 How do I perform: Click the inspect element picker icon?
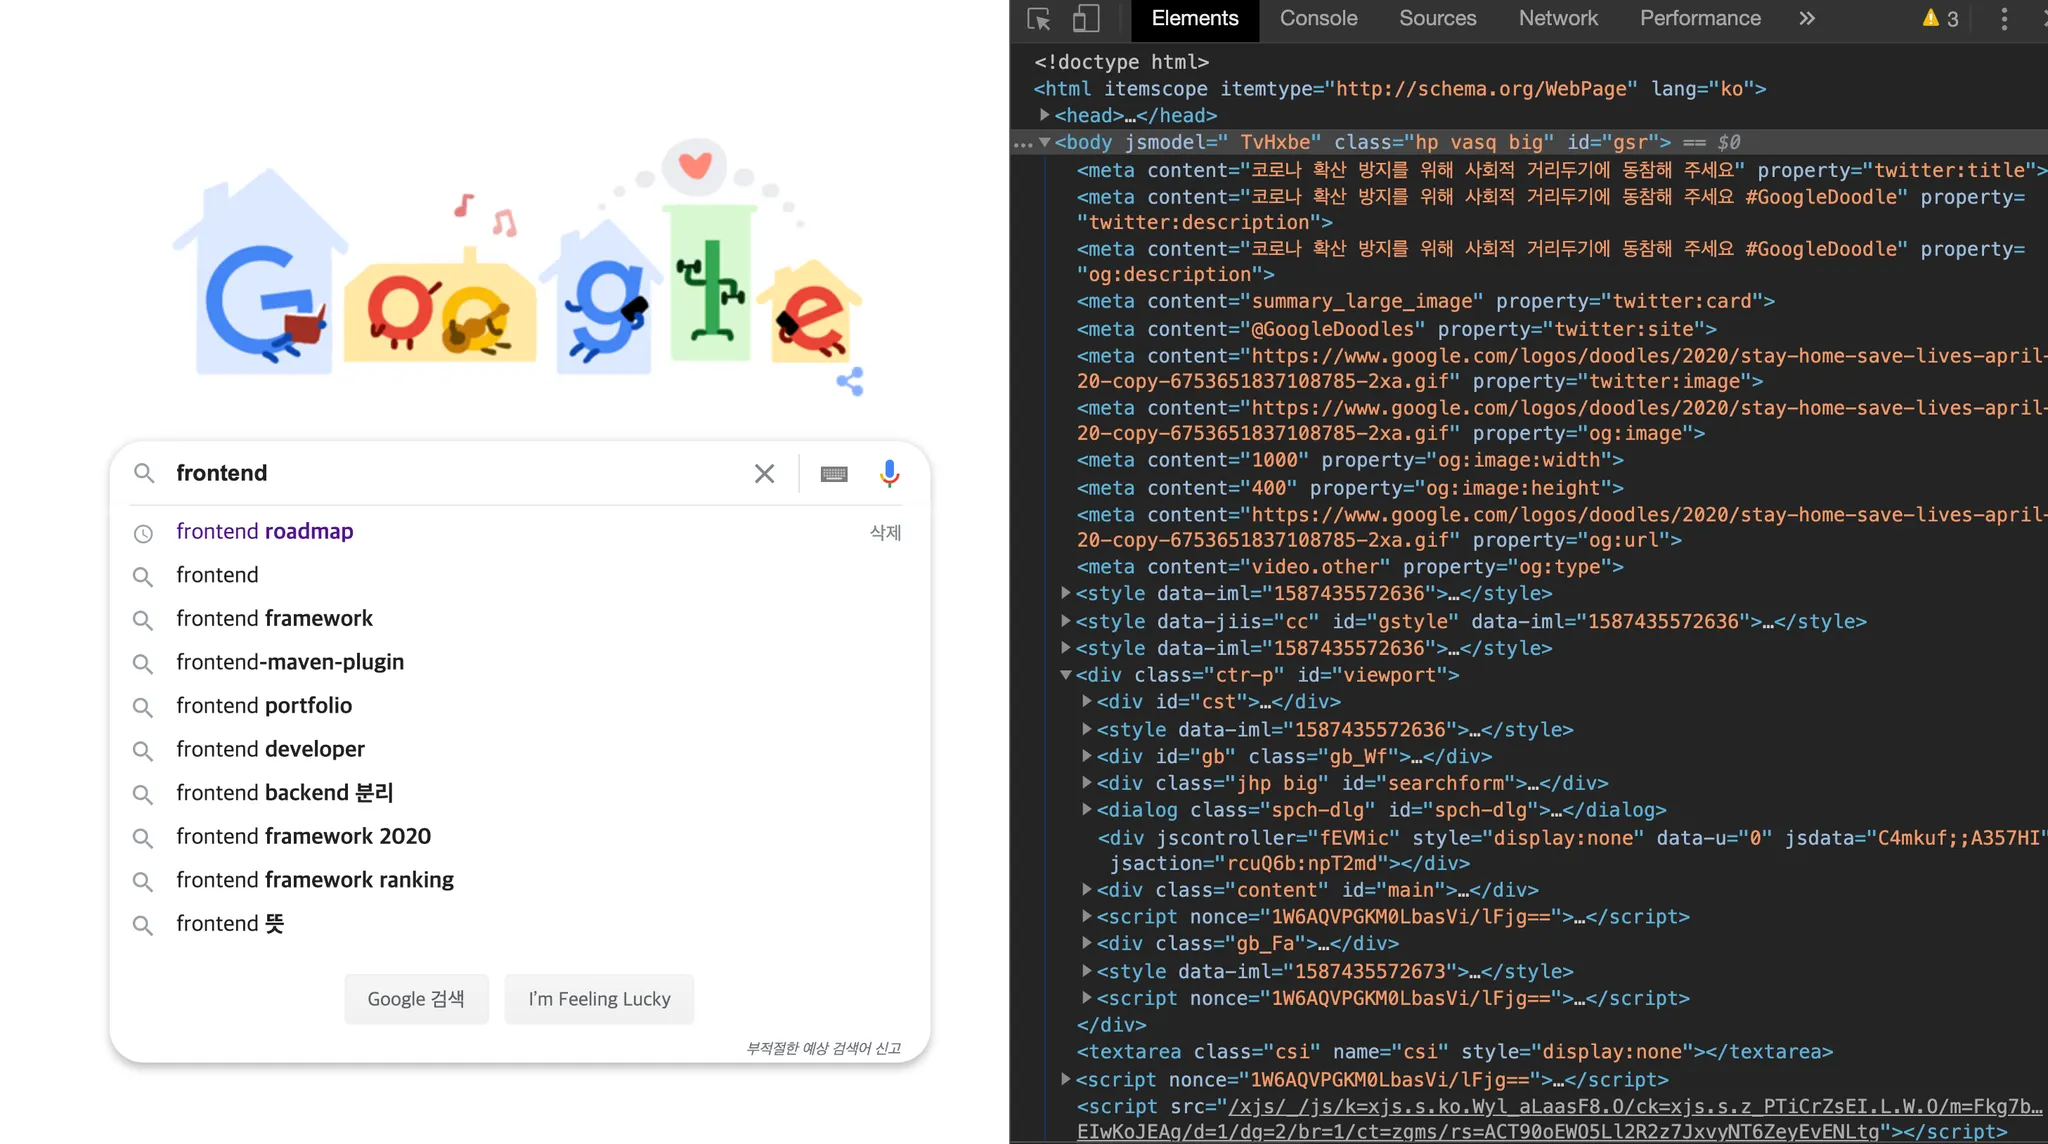click(x=1039, y=19)
